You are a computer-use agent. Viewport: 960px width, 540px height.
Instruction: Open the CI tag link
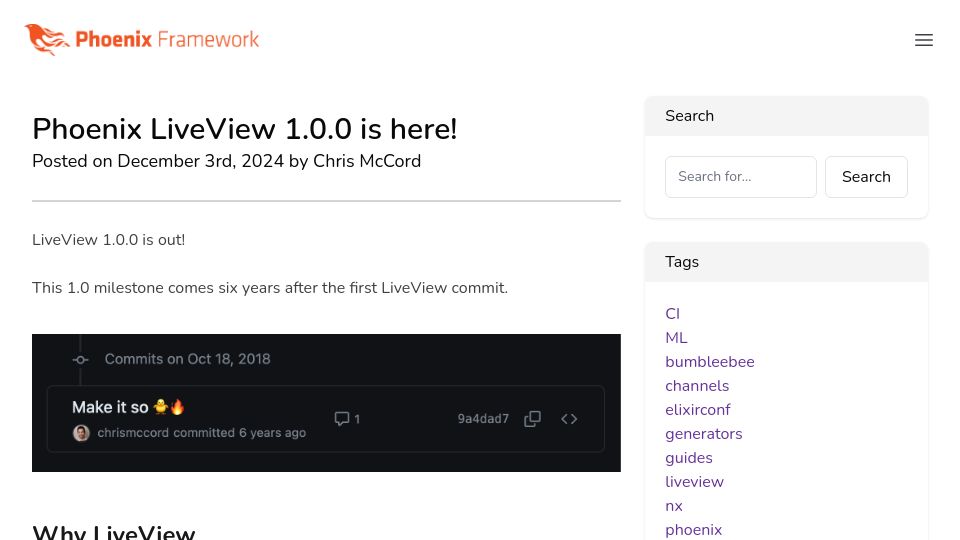[672, 314]
